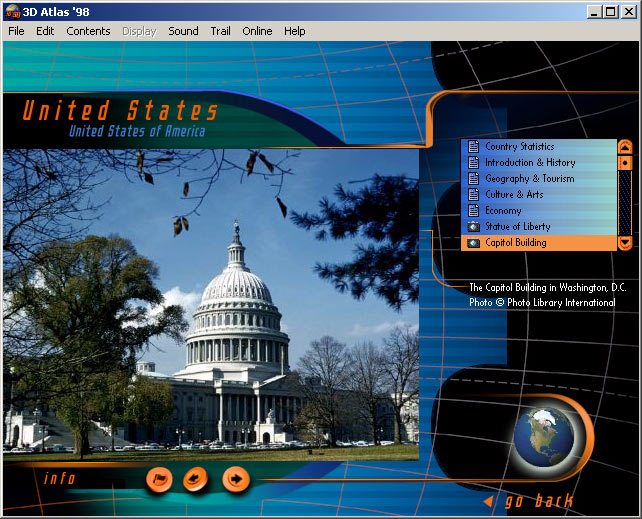Click the camera icon beside Statue of Liberty

tap(474, 226)
